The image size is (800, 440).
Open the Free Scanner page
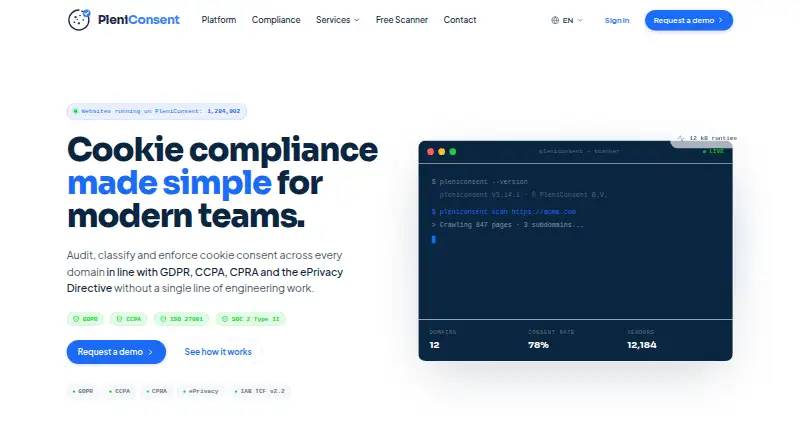(402, 20)
